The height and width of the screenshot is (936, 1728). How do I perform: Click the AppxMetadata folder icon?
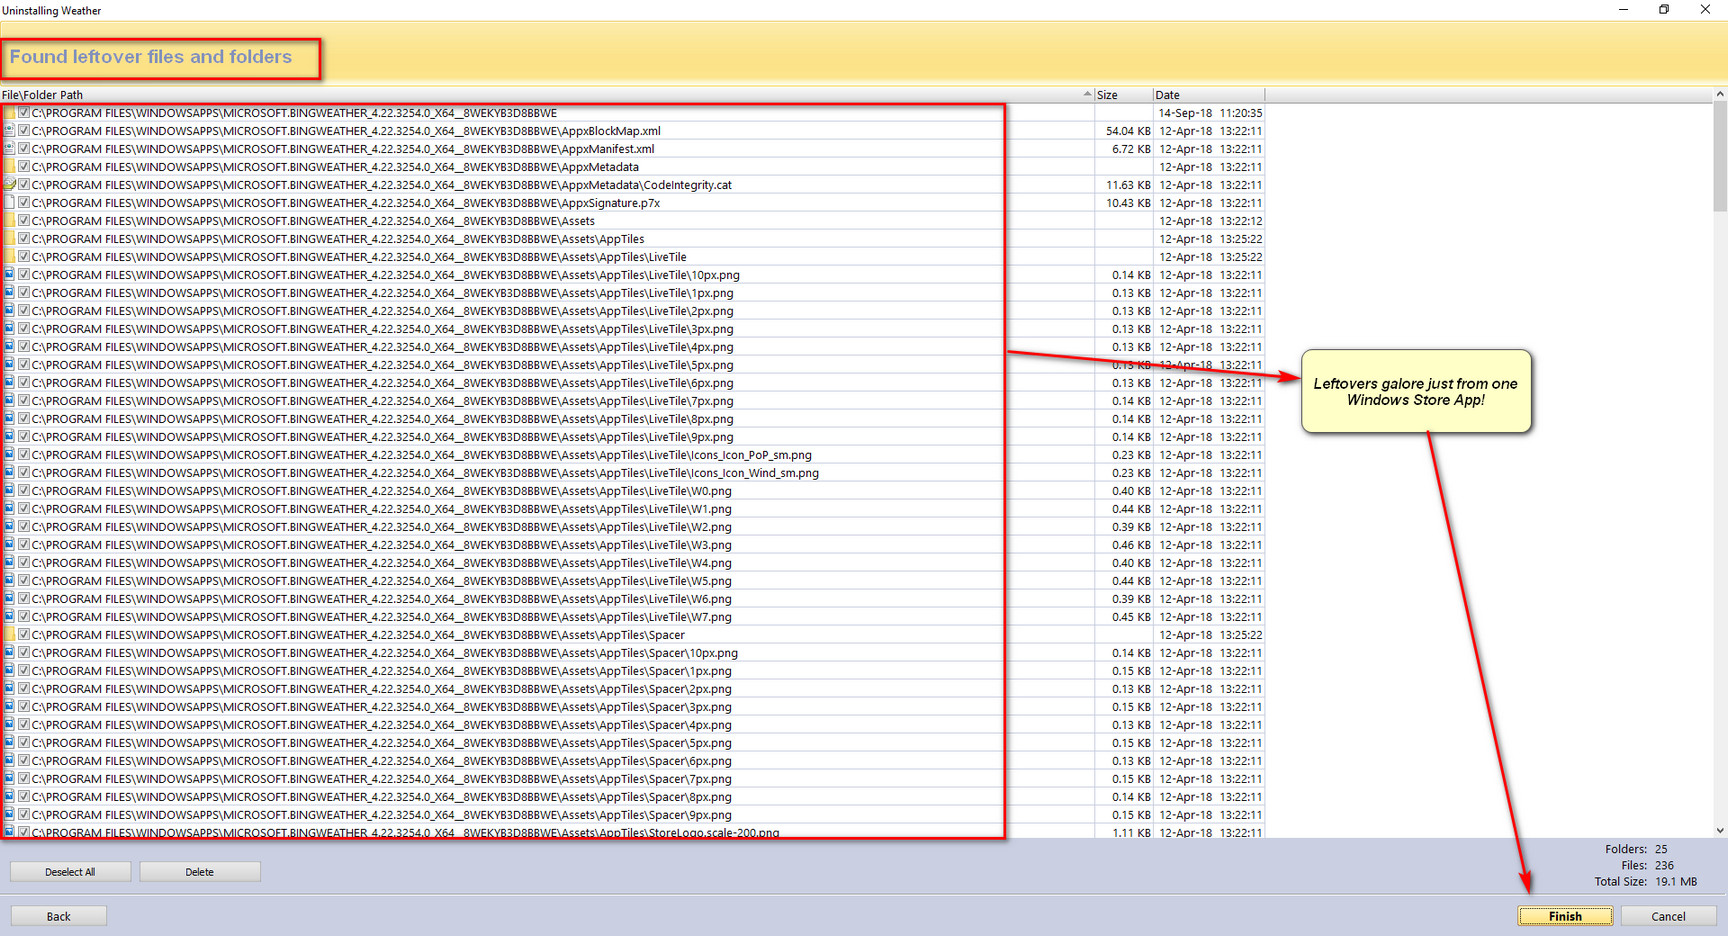tap(9, 167)
